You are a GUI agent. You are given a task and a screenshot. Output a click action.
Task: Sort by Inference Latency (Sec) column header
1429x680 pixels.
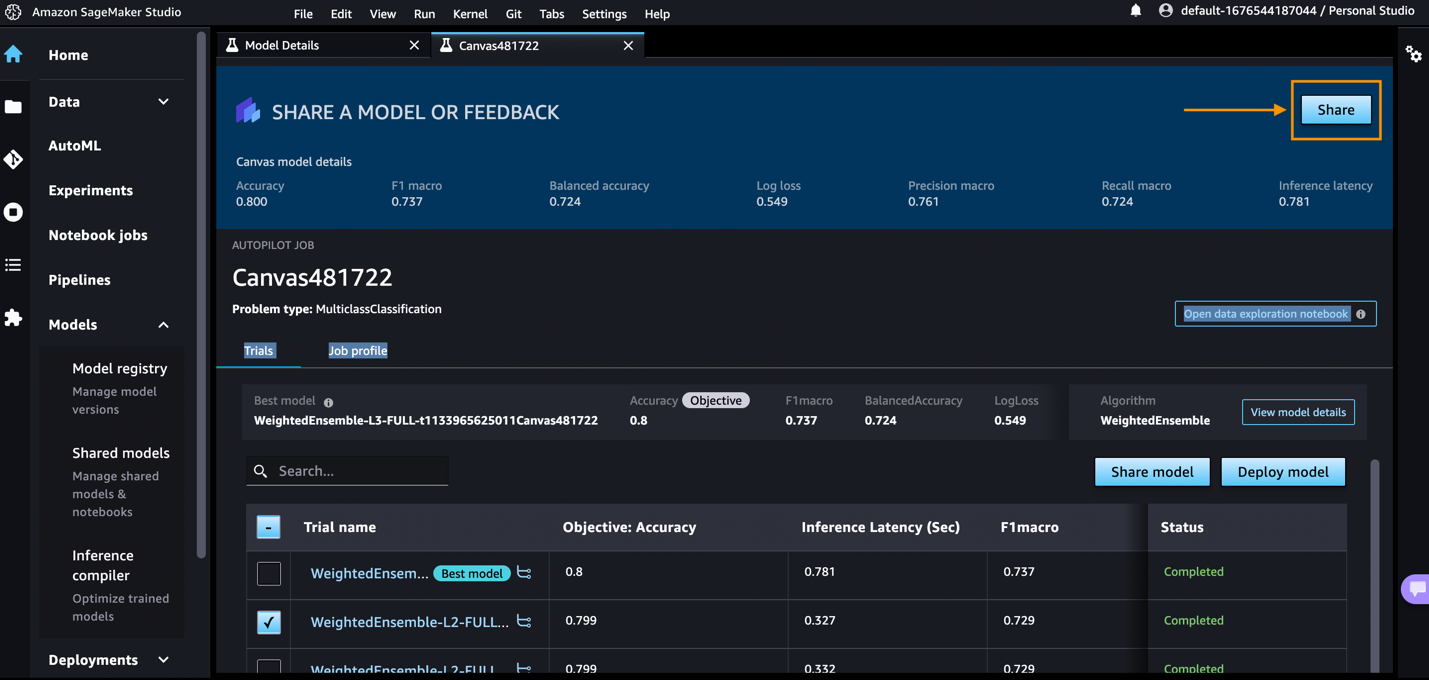(x=880, y=527)
